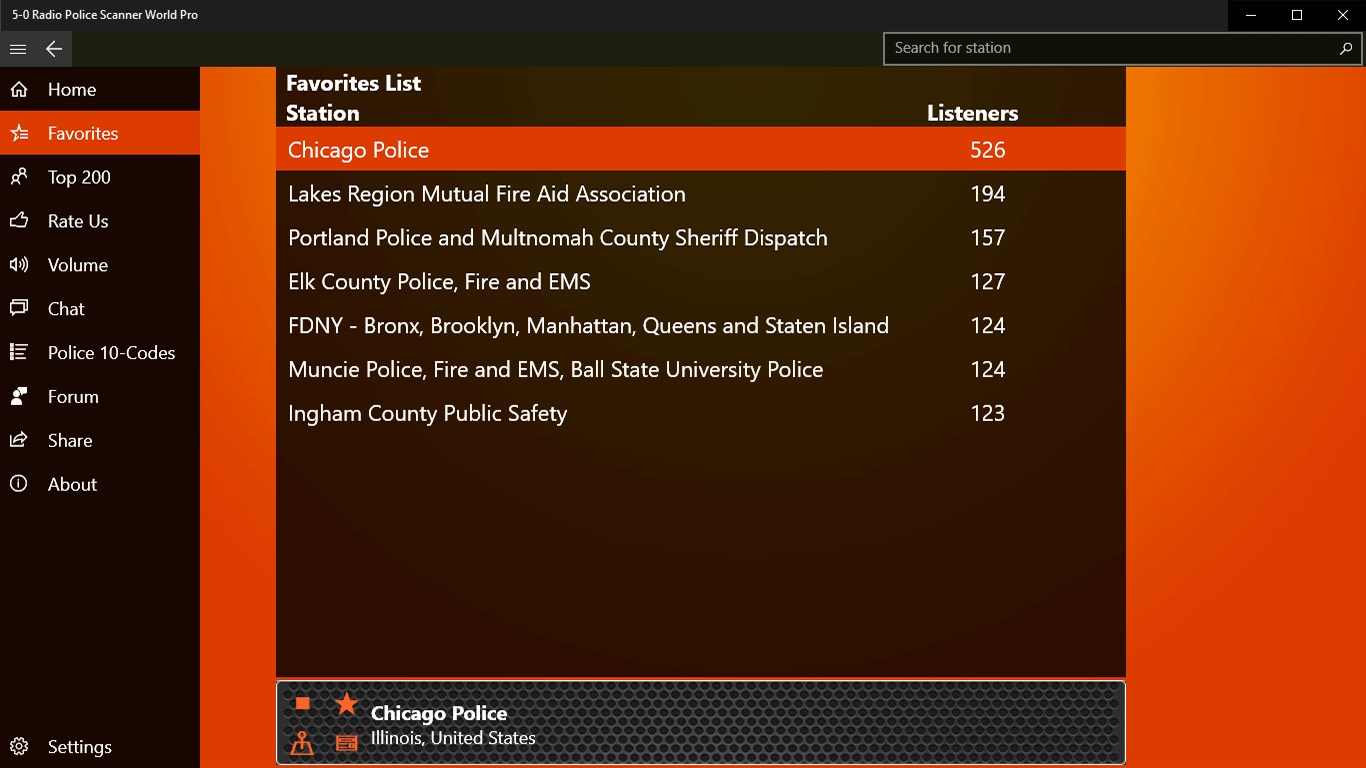Click the Home house icon

click(x=18, y=90)
